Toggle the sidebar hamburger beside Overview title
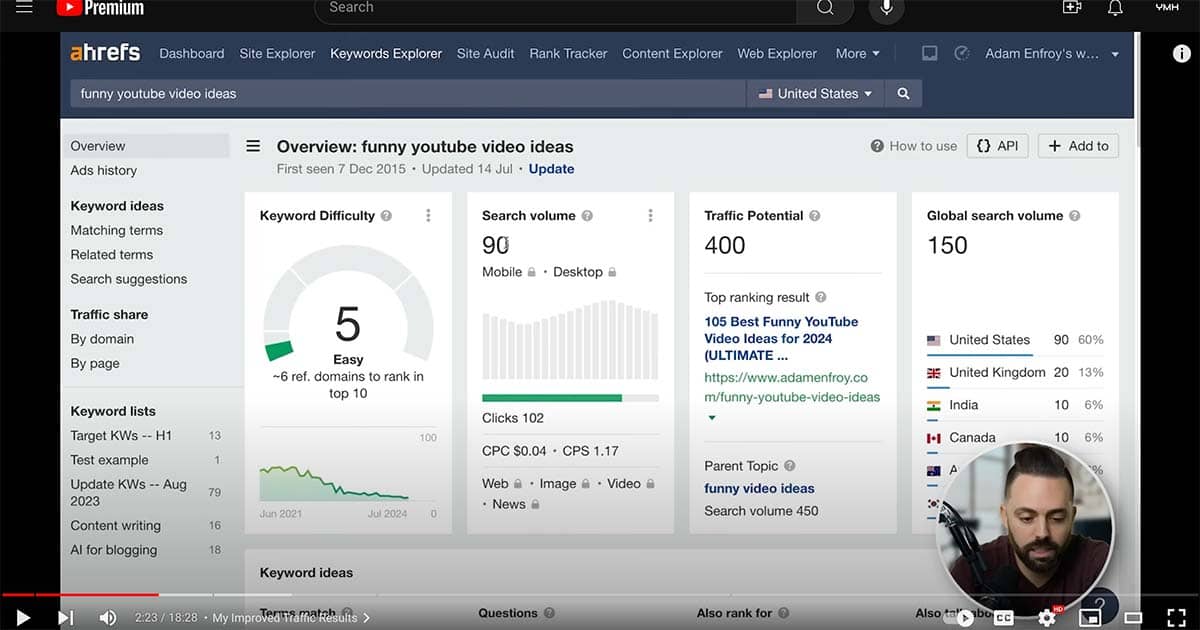This screenshot has width=1200, height=630. 253,146
